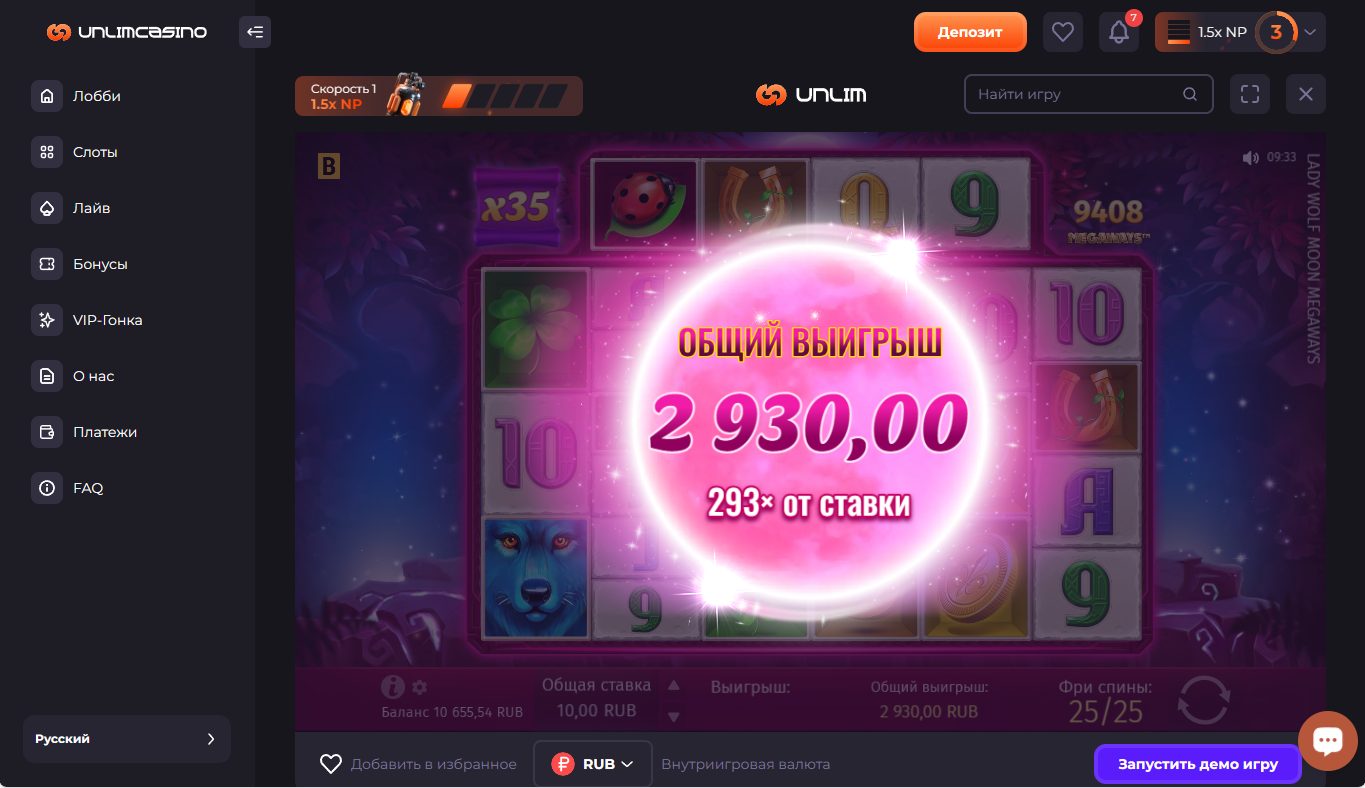Open favorites via the top heart icon

click(x=1063, y=32)
